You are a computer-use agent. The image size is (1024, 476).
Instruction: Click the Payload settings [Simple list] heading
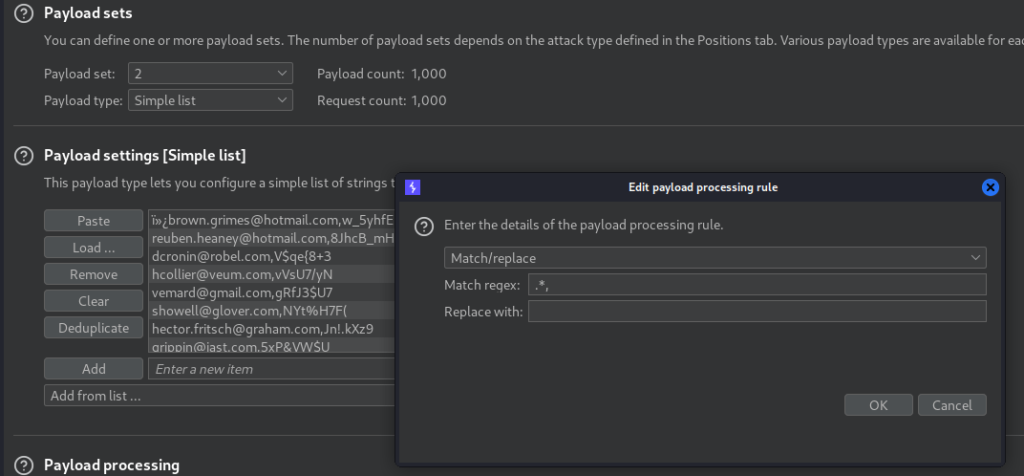pyautogui.click(x=145, y=156)
